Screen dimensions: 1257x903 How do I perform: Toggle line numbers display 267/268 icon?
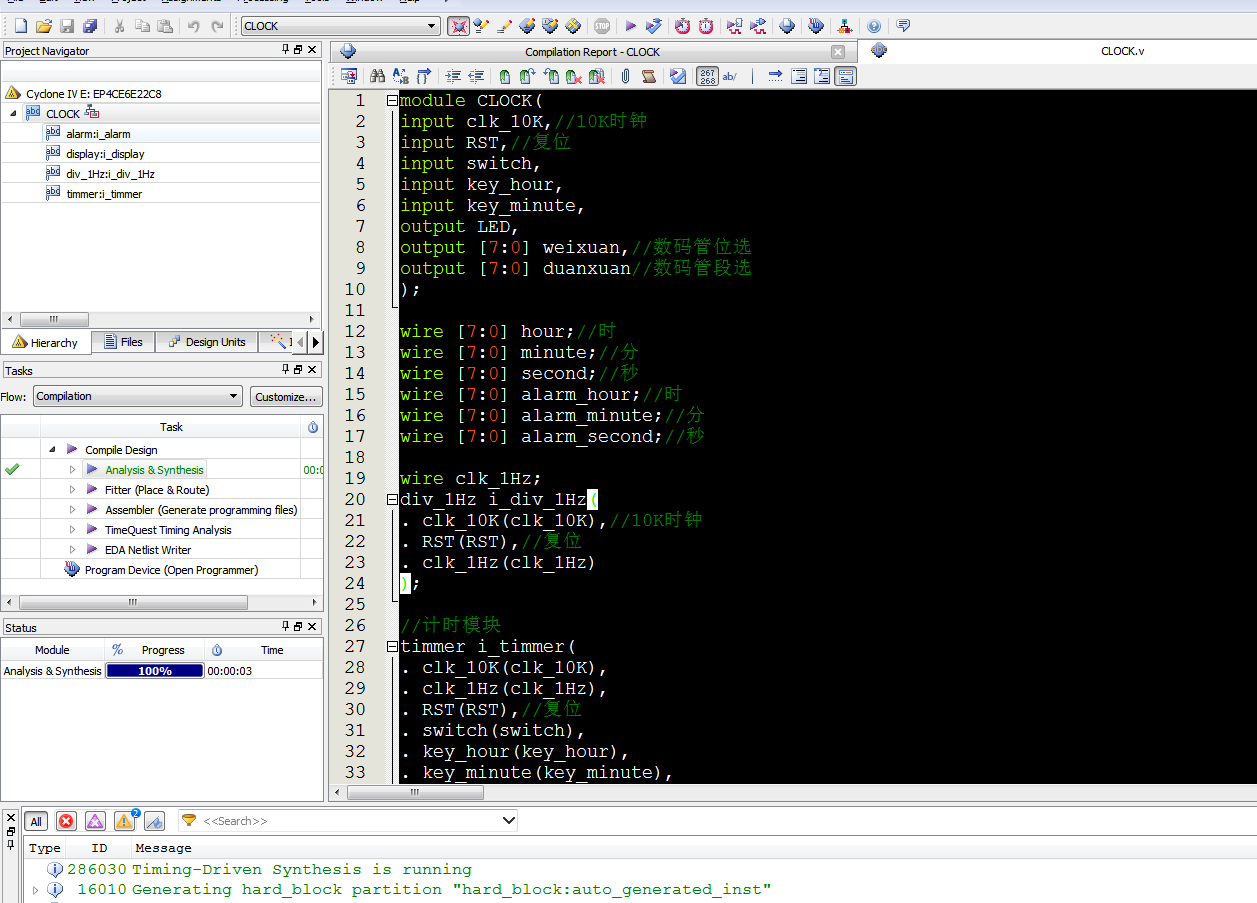[x=708, y=76]
